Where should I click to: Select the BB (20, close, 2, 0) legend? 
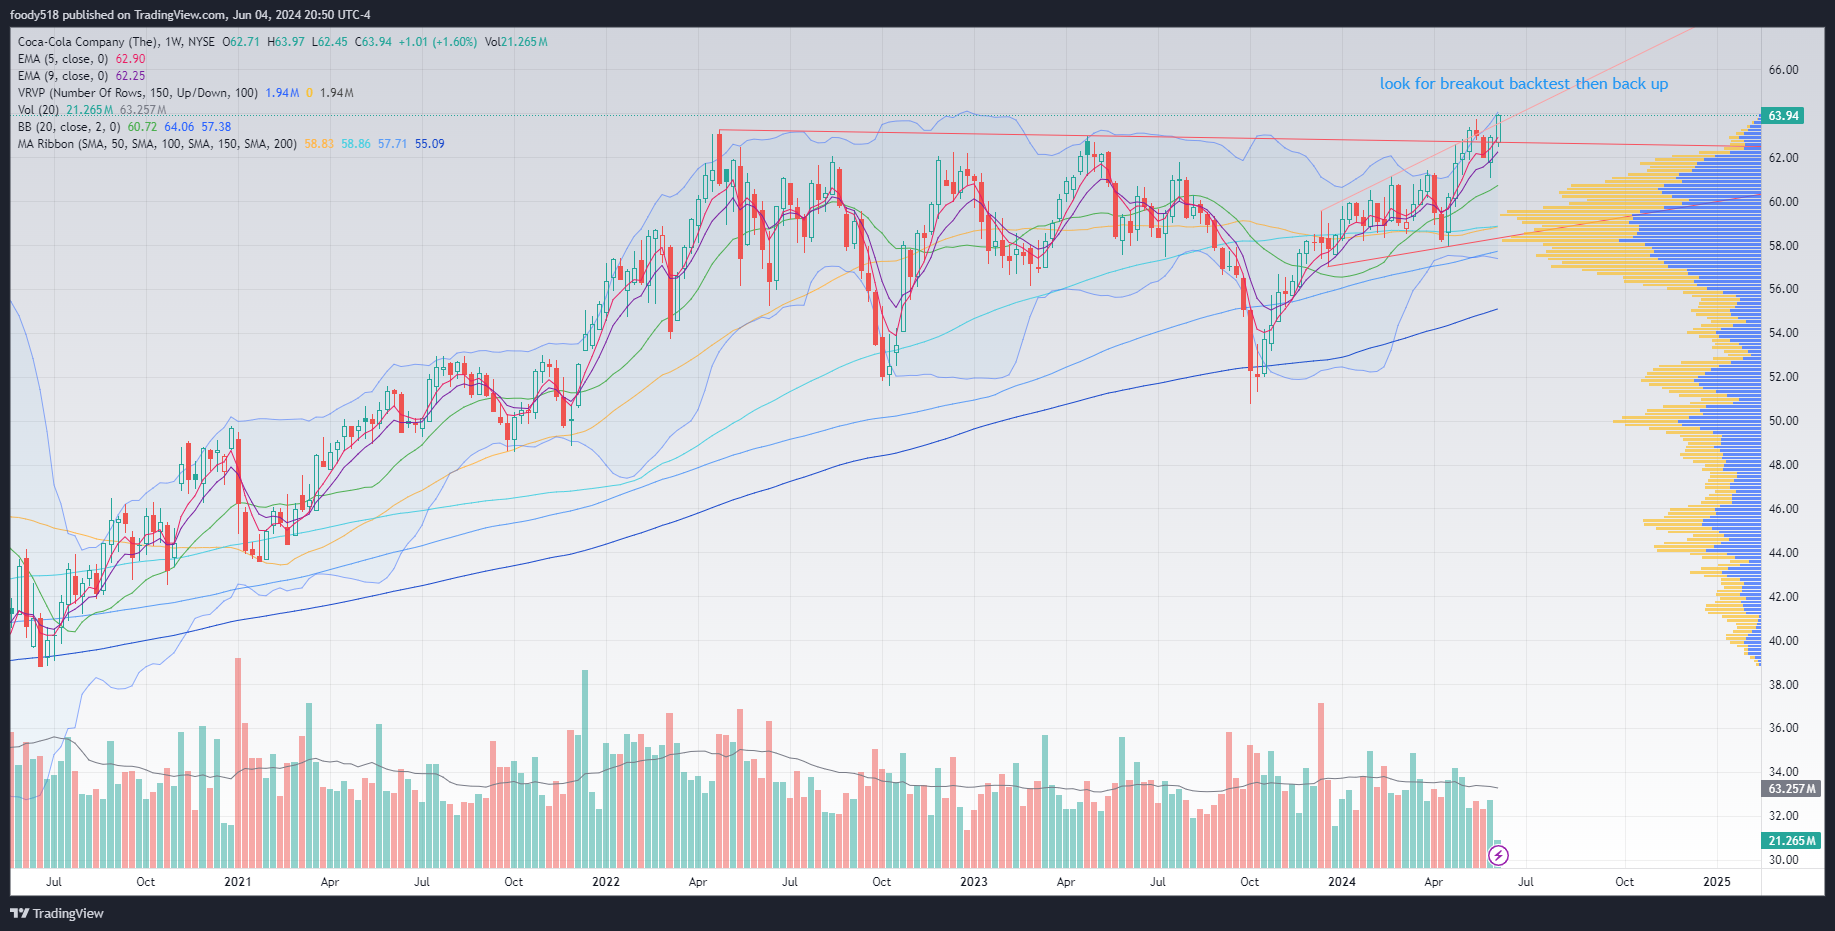[69, 127]
